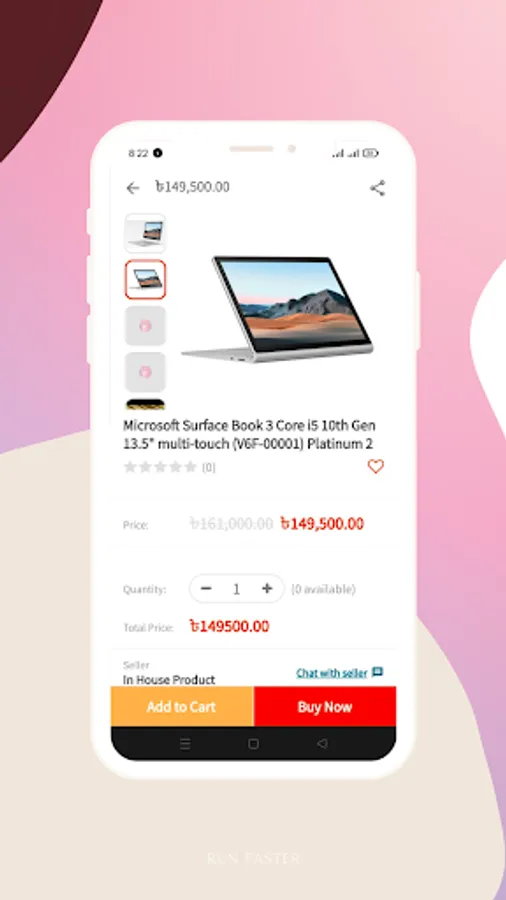Select fourth placeholder thumbnail
506x900 pixels.
click(x=145, y=373)
